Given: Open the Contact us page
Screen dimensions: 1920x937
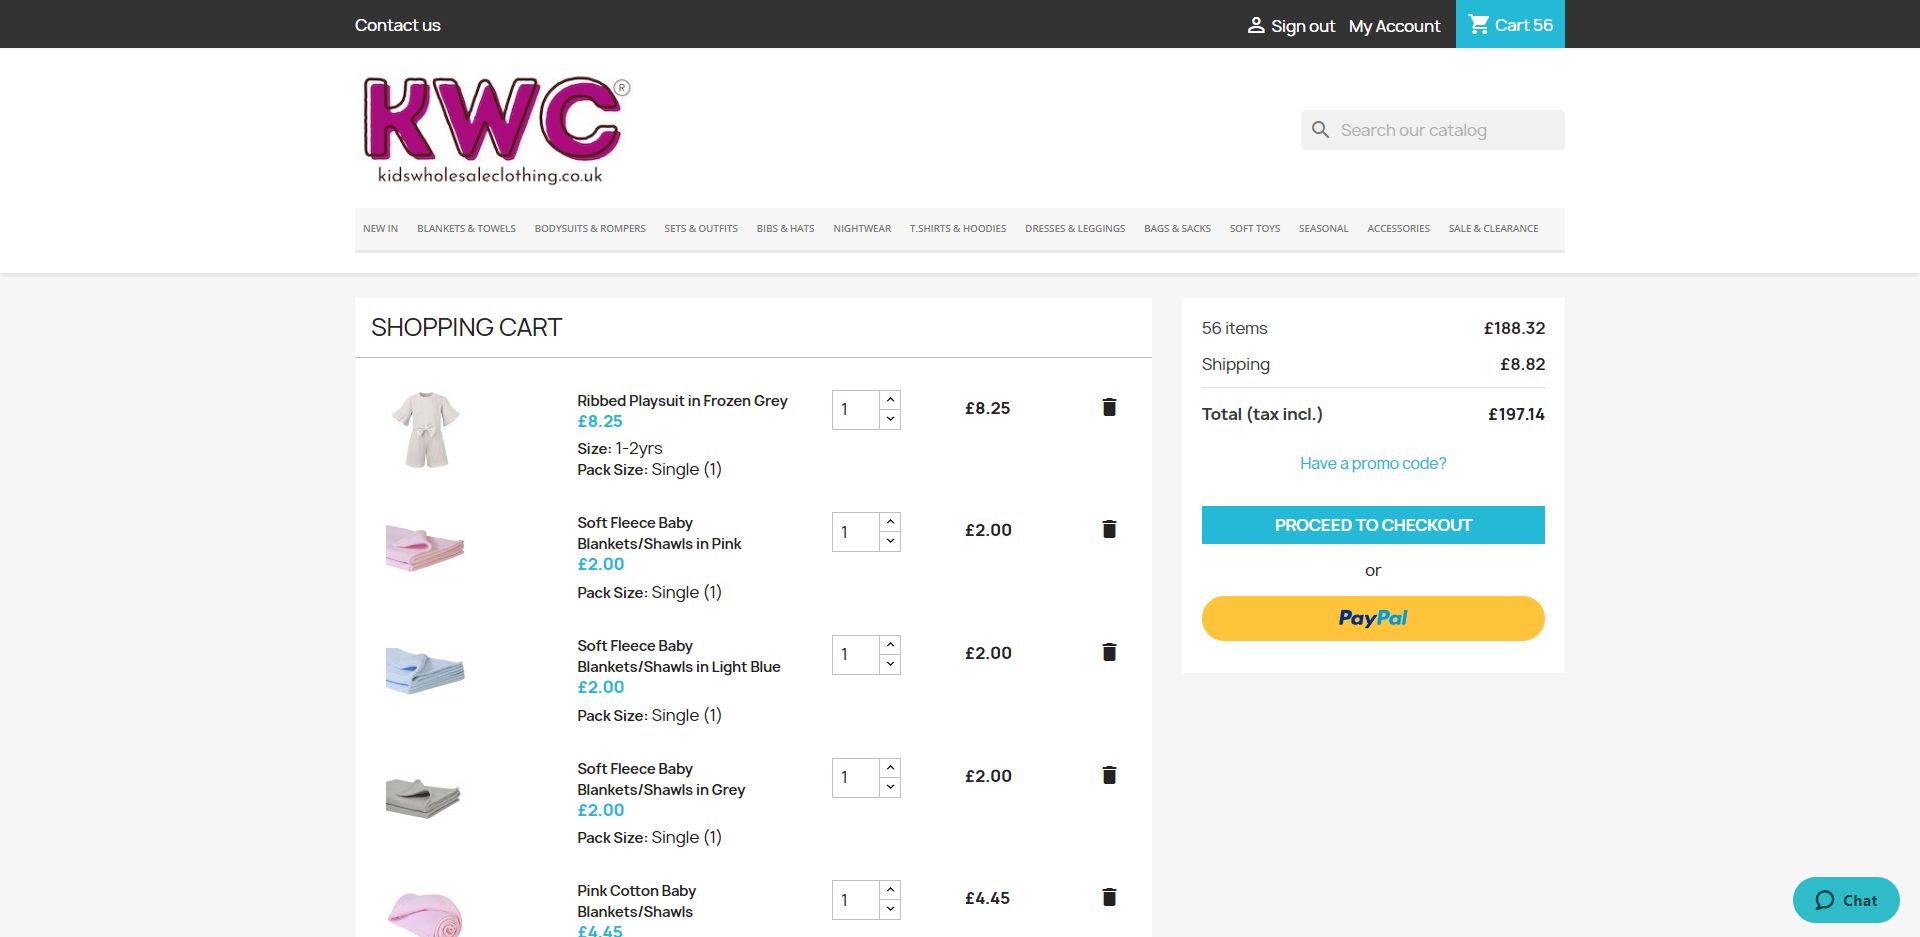Looking at the screenshot, I should (397, 25).
